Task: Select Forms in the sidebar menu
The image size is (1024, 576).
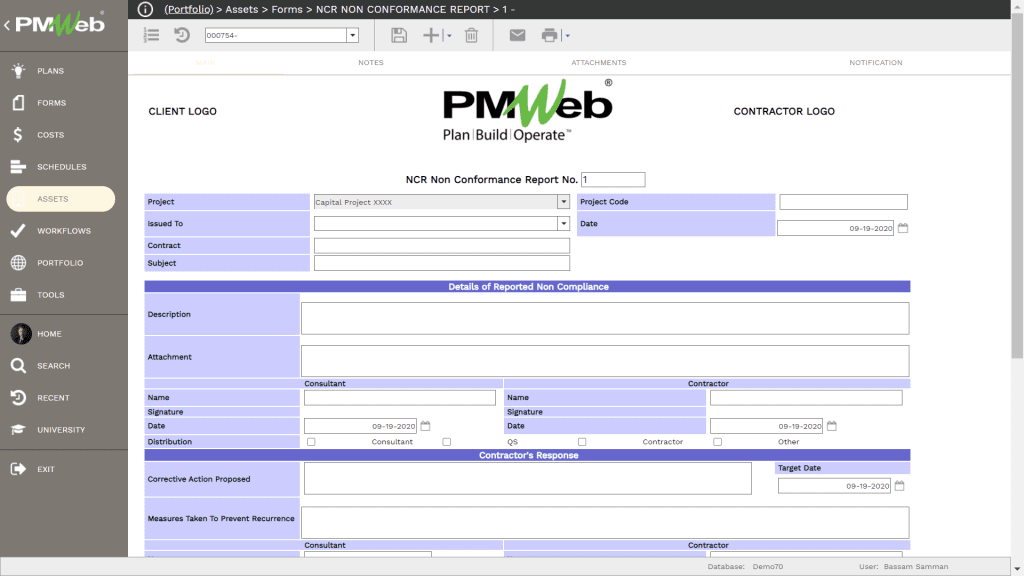Action: click(x=52, y=103)
